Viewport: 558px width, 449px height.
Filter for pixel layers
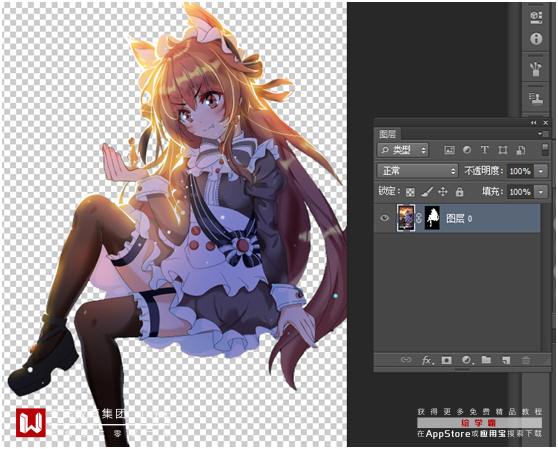449,150
